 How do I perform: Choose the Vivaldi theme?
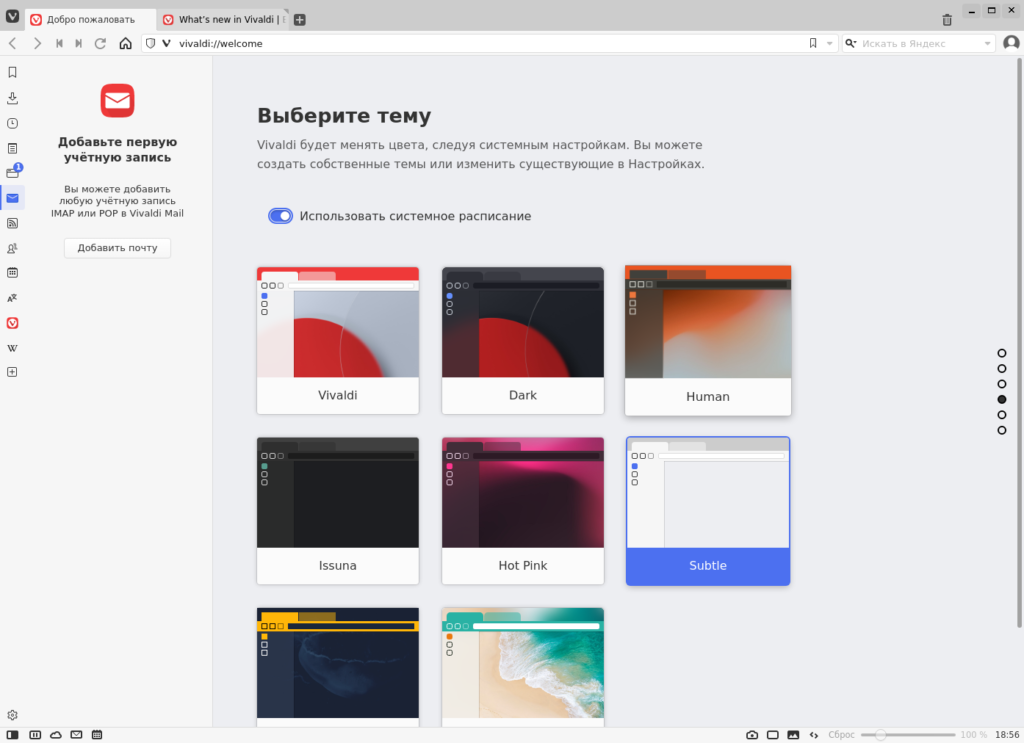(338, 340)
